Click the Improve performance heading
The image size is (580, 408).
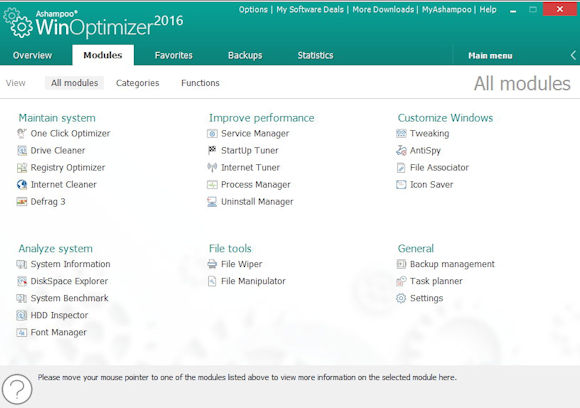(x=262, y=118)
